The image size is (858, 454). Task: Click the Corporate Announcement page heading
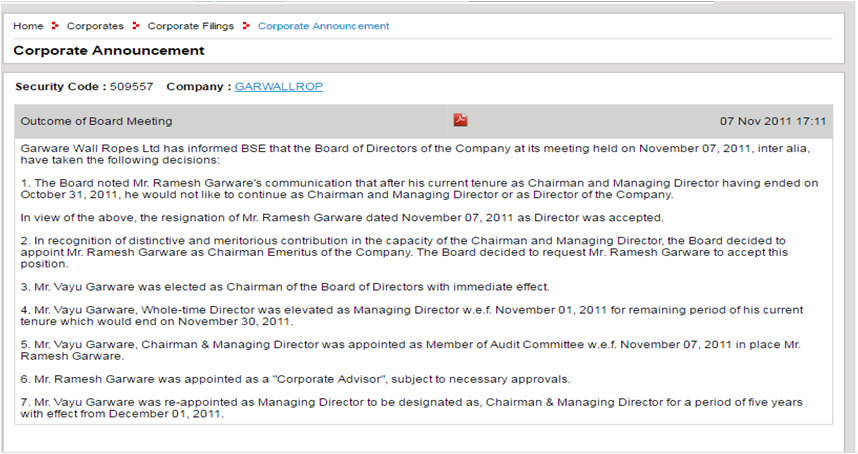(109, 50)
